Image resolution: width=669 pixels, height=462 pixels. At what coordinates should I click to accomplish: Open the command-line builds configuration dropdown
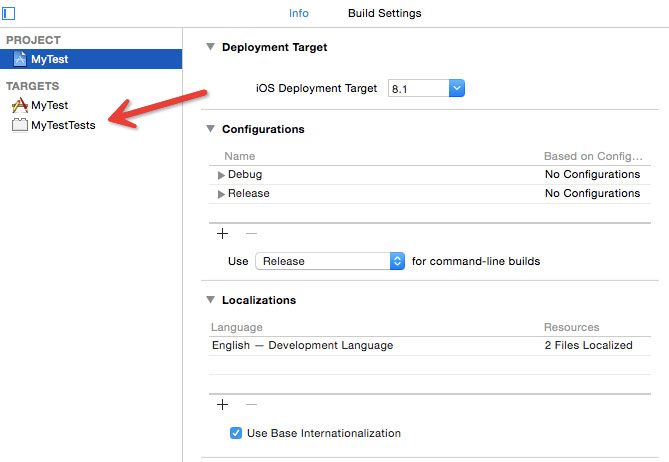pyautogui.click(x=396, y=261)
